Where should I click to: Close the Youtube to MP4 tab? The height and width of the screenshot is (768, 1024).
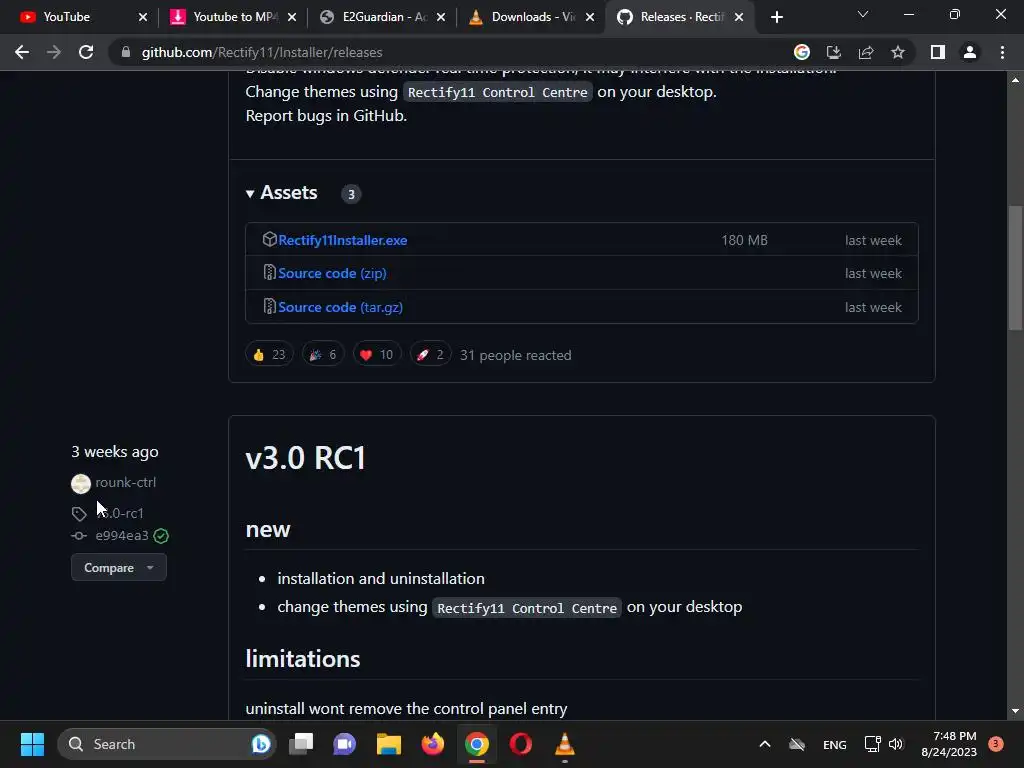tap(292, 17)
